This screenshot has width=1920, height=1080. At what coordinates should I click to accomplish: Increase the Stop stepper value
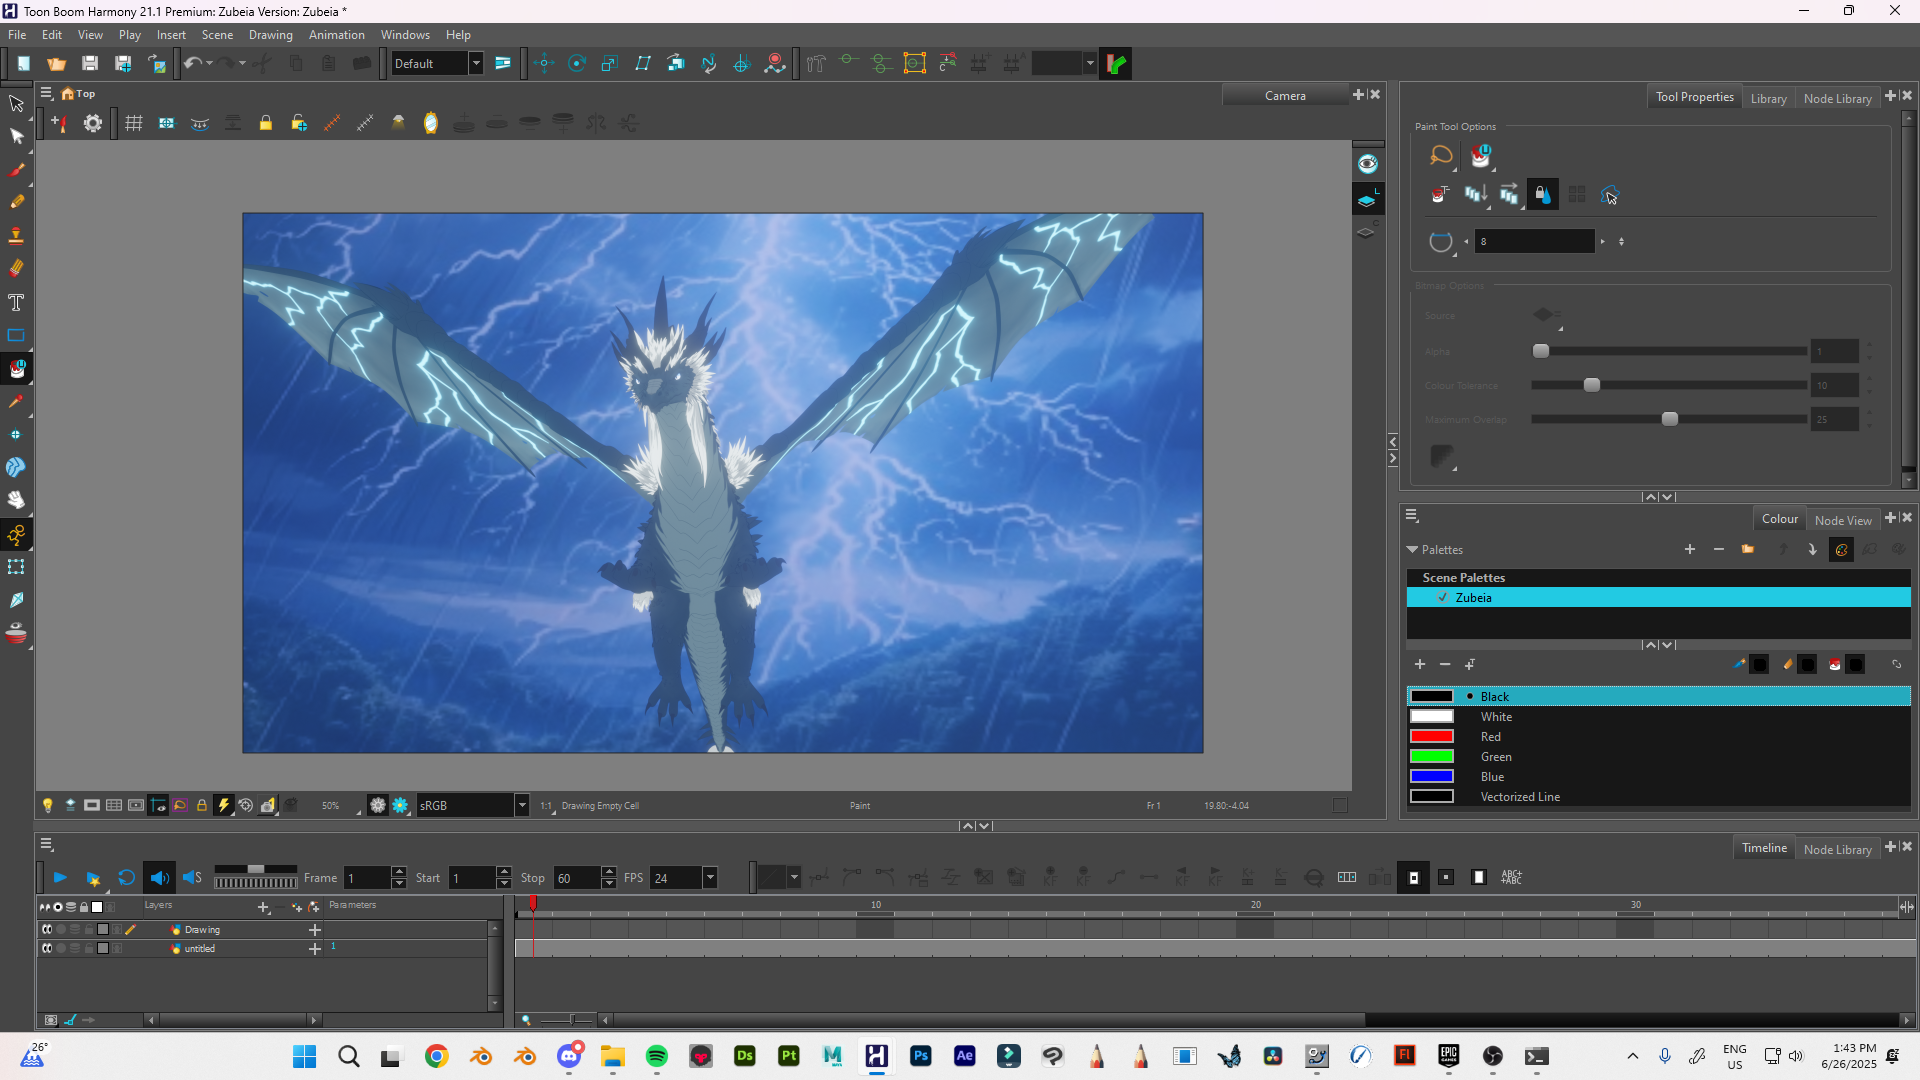609,871
